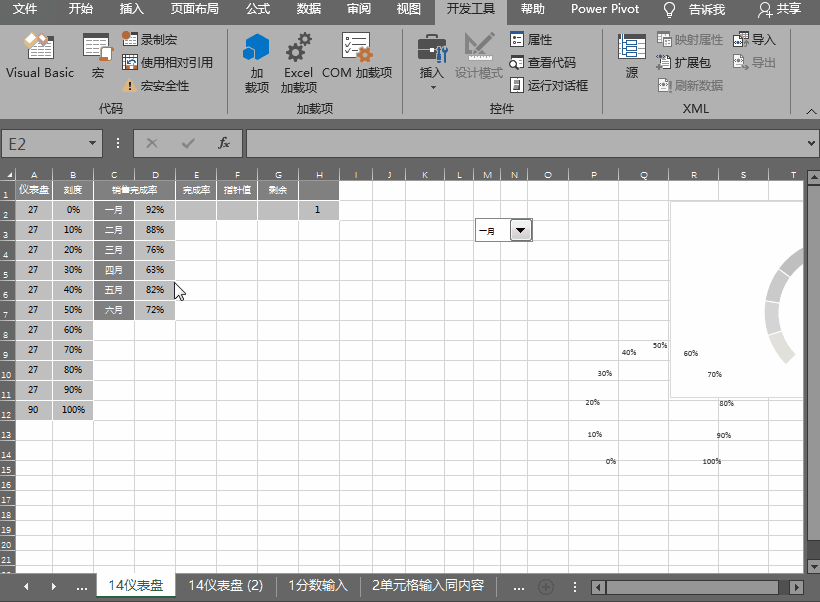Switch to the 帮助 help tab
820x602 pixels.
pos(533,9)
